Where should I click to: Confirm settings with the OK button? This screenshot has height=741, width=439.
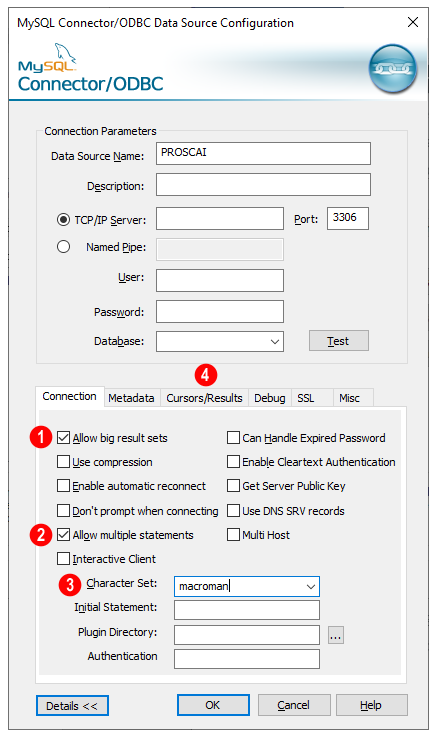[213, 705]
